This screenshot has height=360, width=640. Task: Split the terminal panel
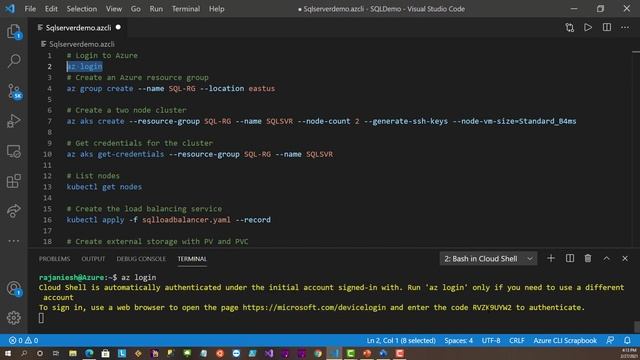coord(570,258)
